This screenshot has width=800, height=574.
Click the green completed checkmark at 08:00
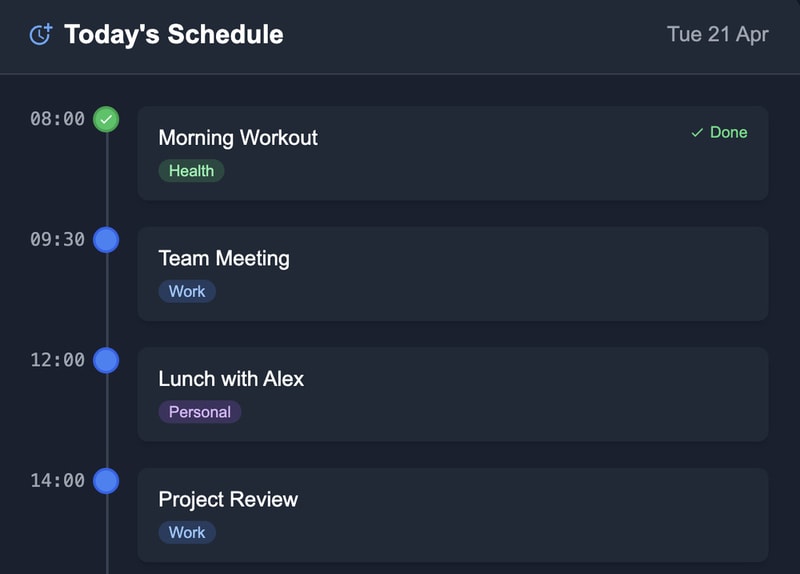(106, 119)
